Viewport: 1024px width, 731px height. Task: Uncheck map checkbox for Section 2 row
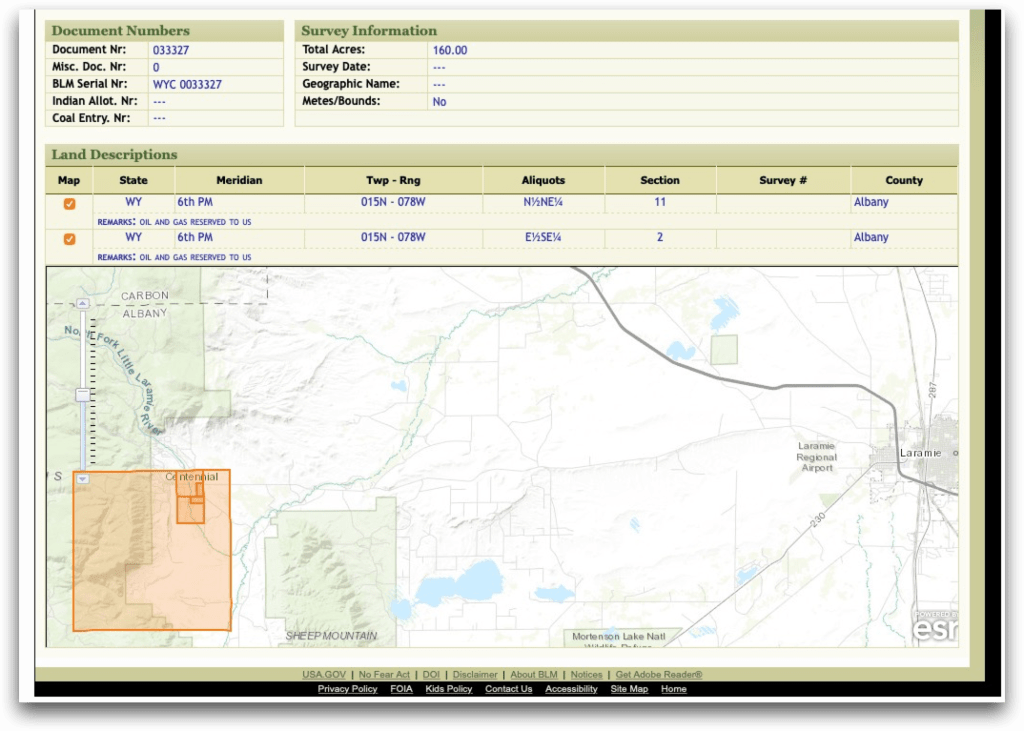click(69, 239)
